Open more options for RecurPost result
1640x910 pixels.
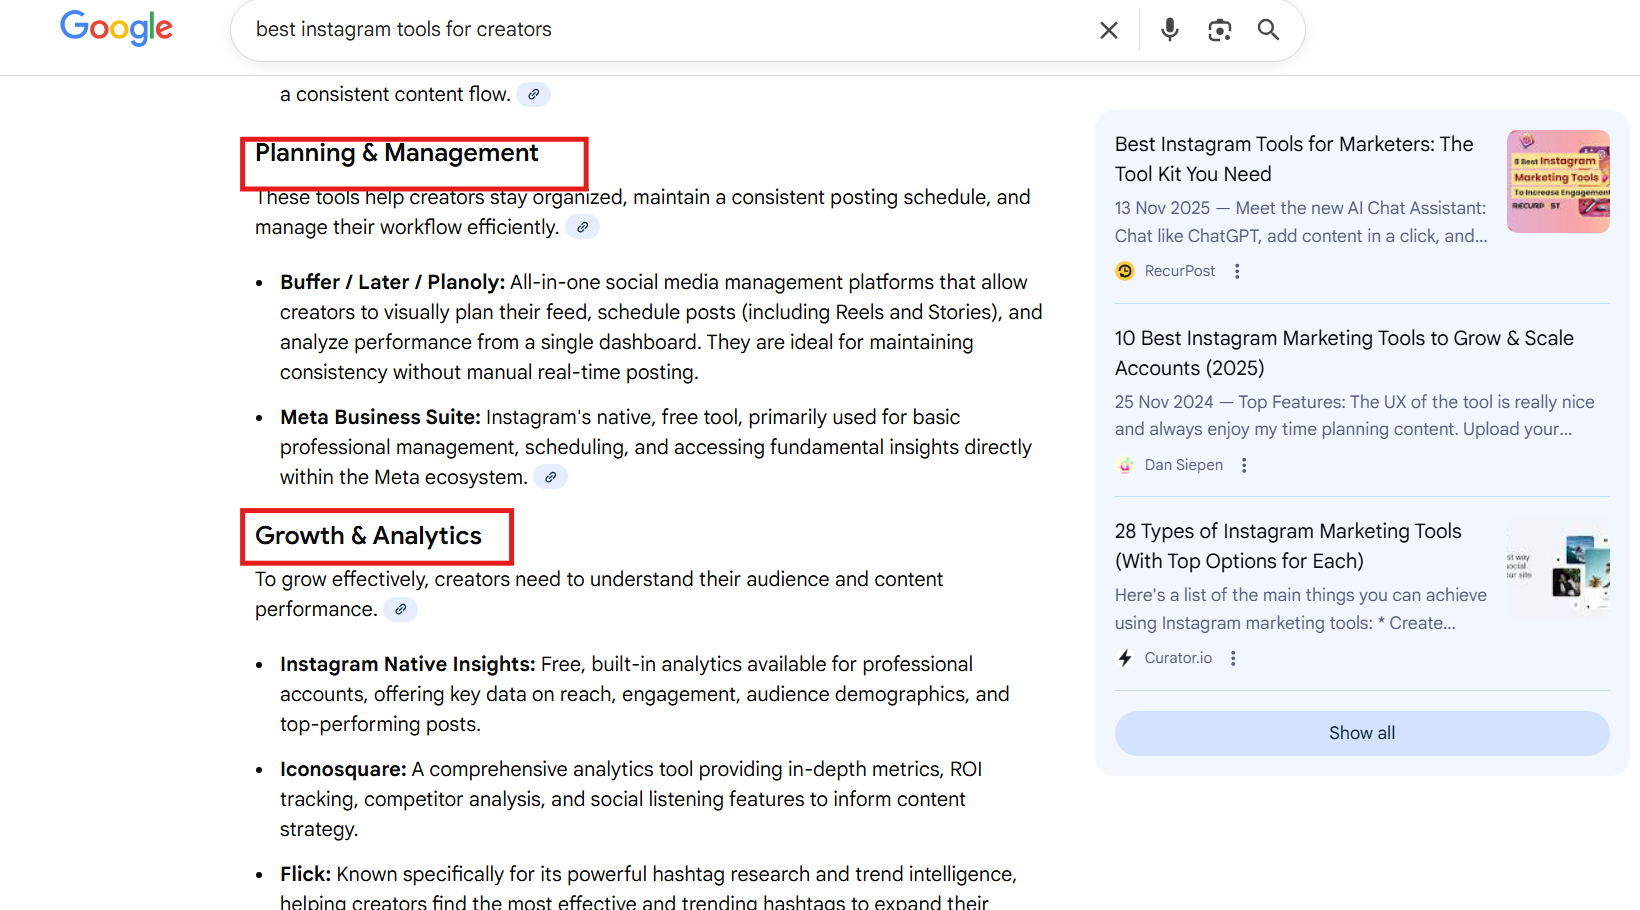(x=1237, y=271)
